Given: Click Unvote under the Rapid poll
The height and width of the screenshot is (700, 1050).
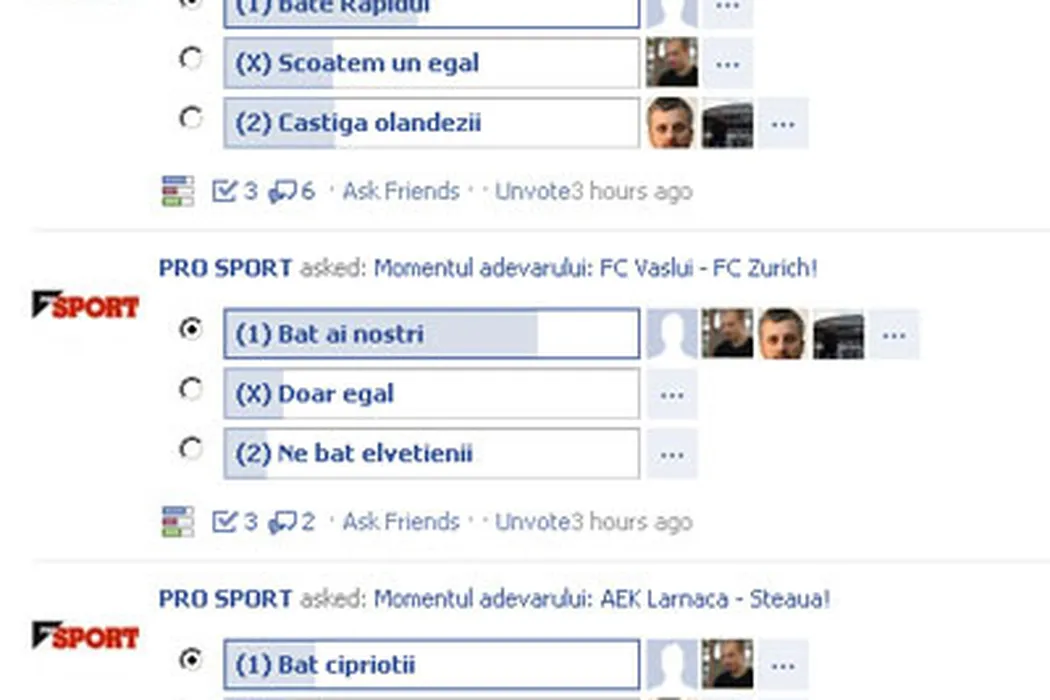Looking at the screenshot, I should point(532,191).
